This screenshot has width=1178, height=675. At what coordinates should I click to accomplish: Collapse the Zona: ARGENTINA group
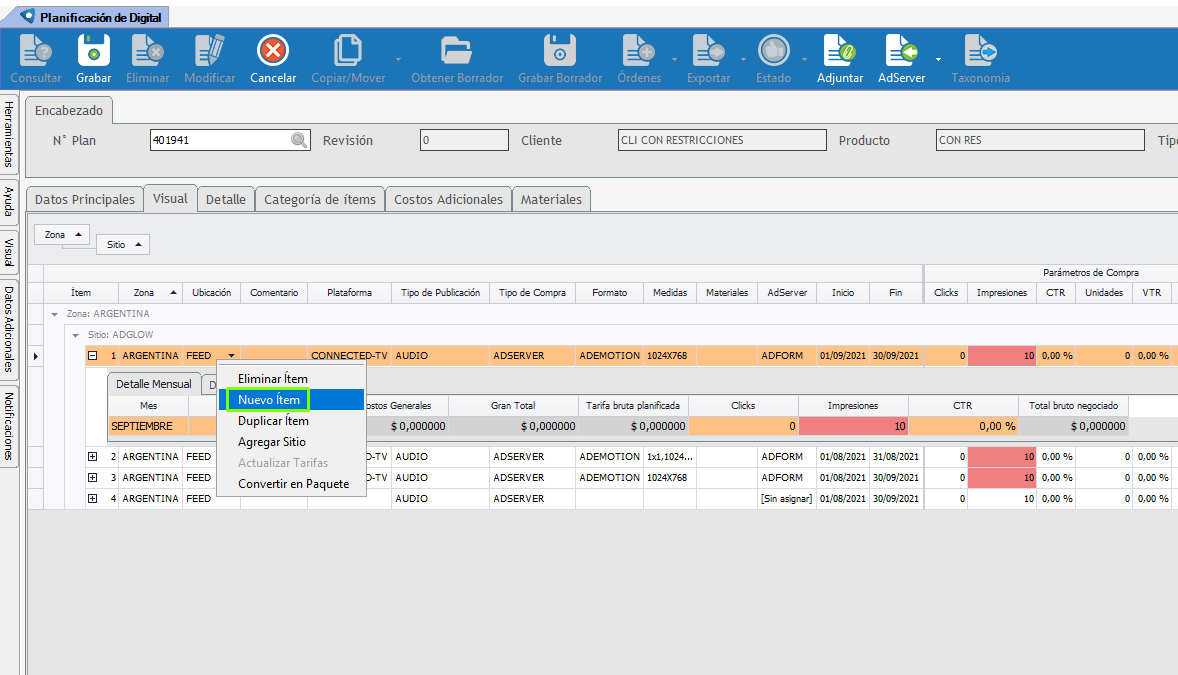point(55,314)
